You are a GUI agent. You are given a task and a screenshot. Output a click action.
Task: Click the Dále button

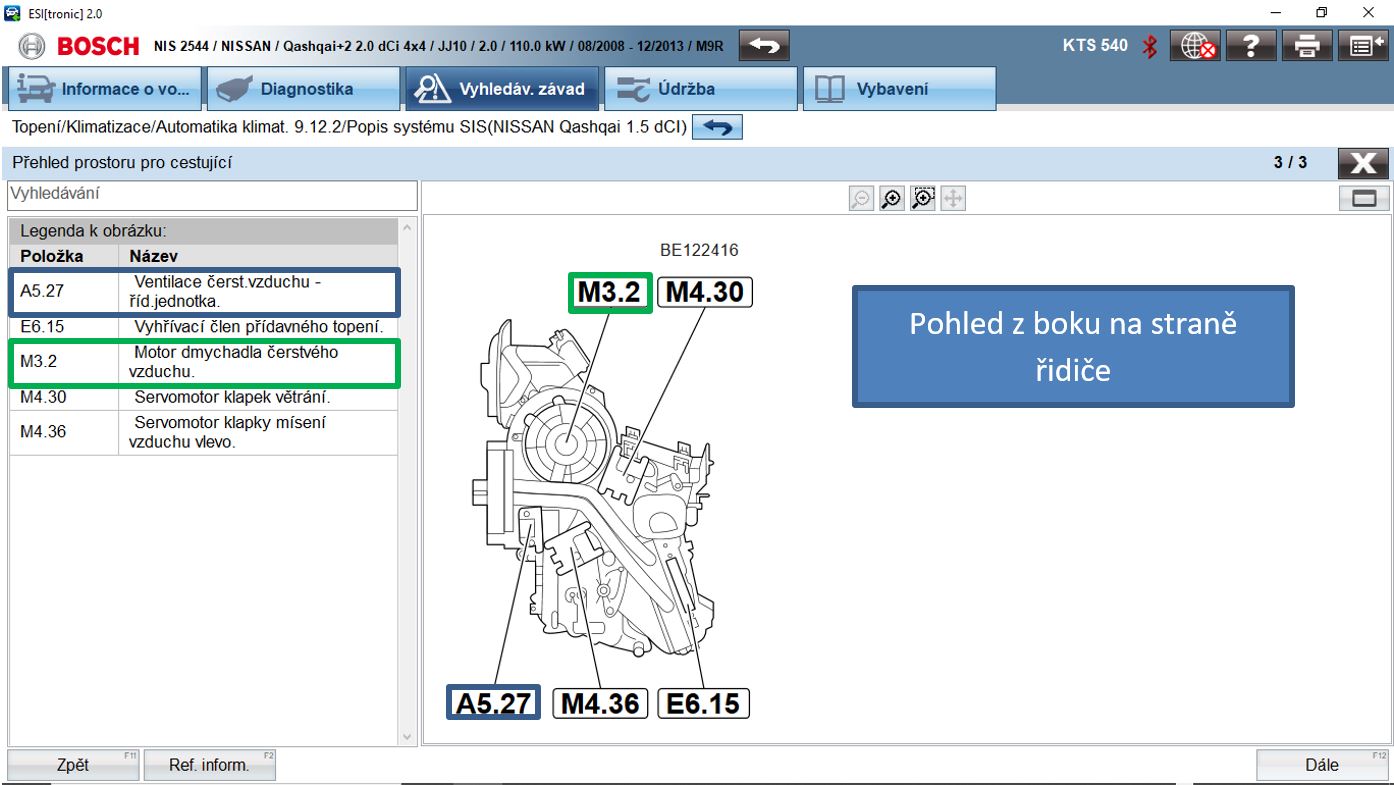coord(1322,765)
